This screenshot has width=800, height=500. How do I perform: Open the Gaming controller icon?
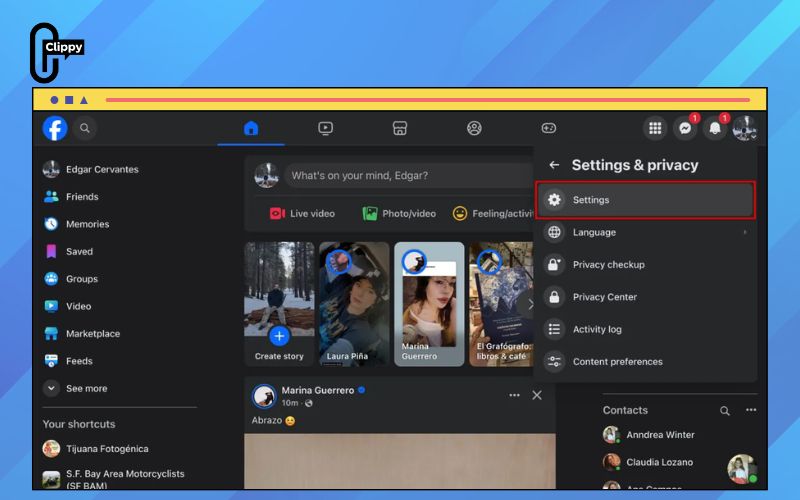[549, 128]
